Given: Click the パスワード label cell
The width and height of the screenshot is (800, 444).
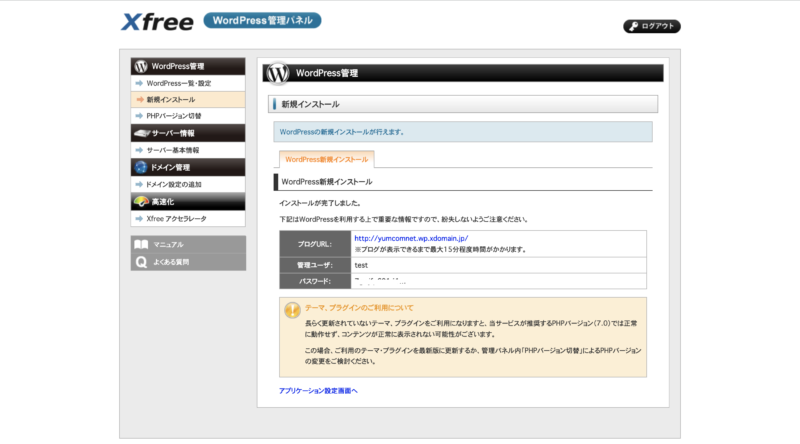Looking at the screenshot, I should click(315, 281).
